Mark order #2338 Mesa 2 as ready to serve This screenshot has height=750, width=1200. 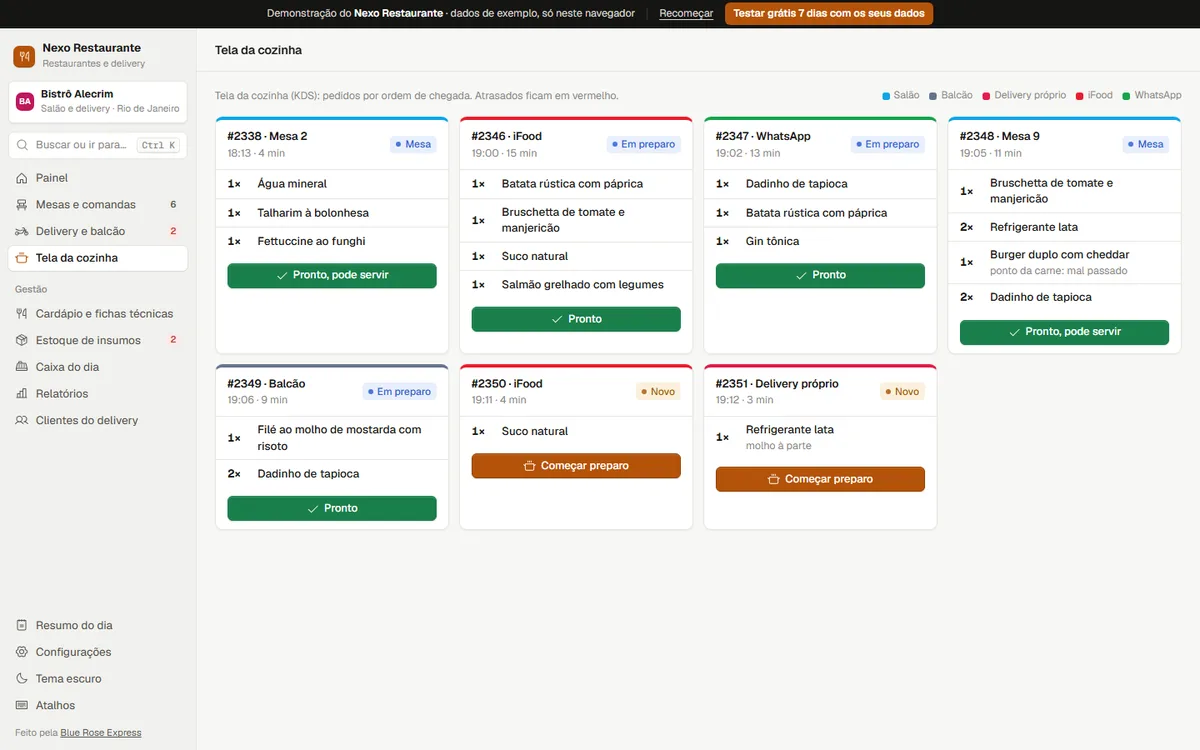(x=332, y=275)
